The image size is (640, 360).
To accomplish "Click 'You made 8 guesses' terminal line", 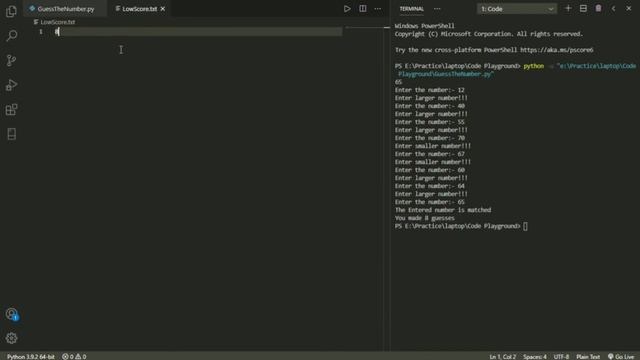I will [x=424, y=218].
